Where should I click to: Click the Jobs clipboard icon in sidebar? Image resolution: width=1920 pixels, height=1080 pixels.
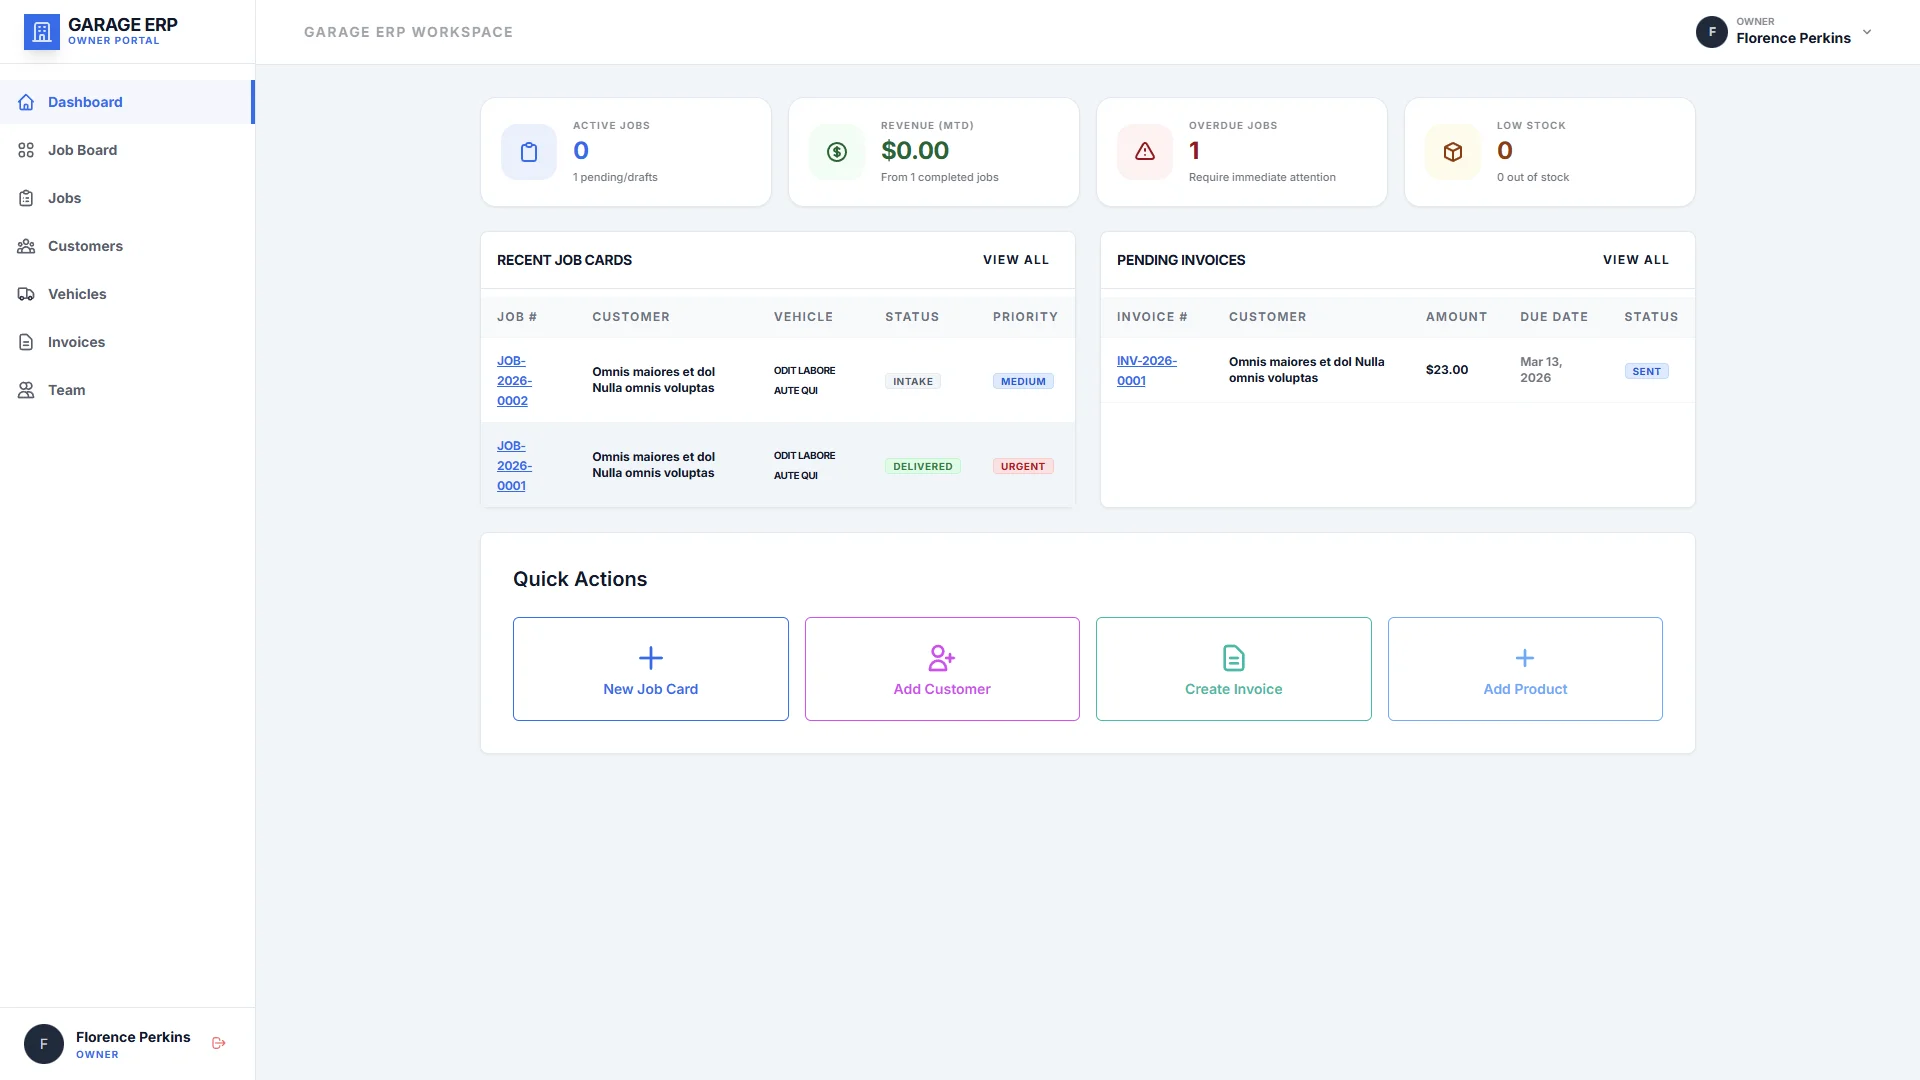(26, 198)
